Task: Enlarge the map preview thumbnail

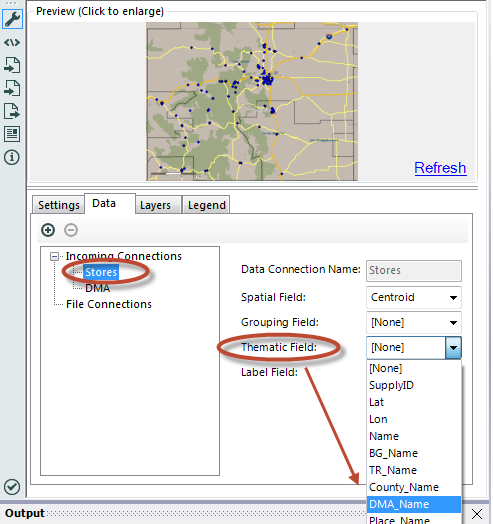Action: 252,101
